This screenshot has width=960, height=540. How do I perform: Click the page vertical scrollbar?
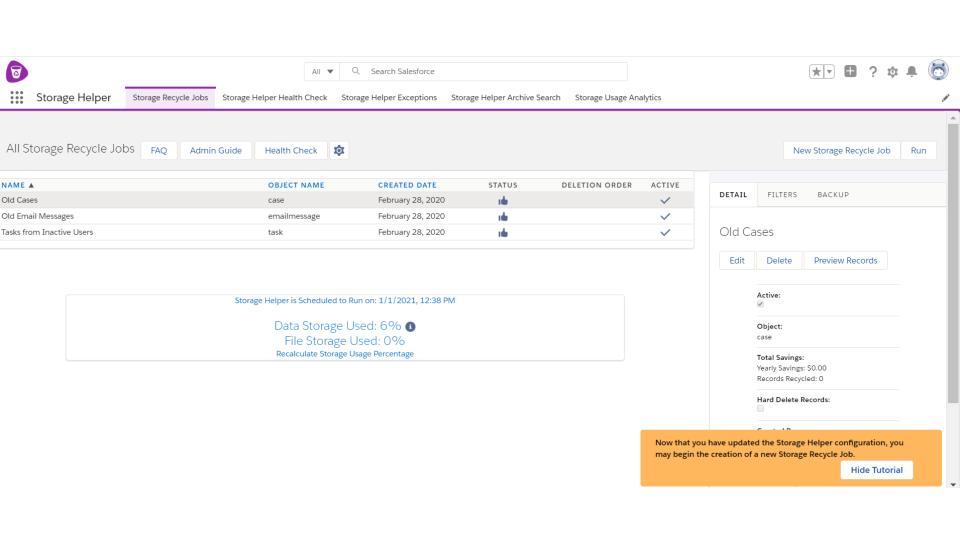pyautogui.click(x=953, y=263)
